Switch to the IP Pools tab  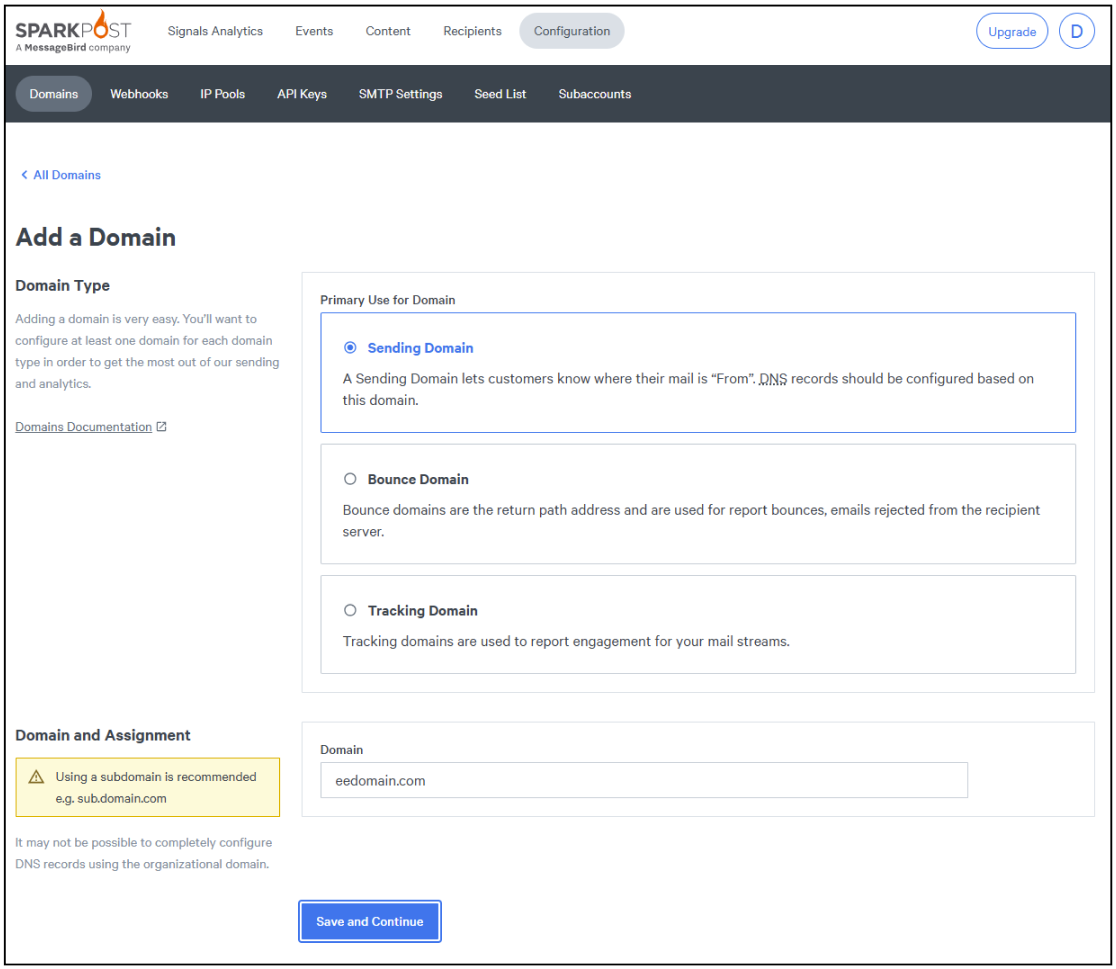click(222, 94)
